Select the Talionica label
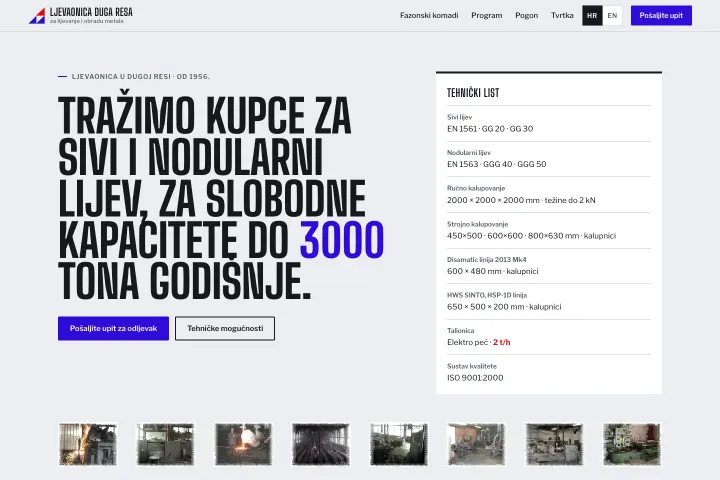 click(x=461, y=331)
